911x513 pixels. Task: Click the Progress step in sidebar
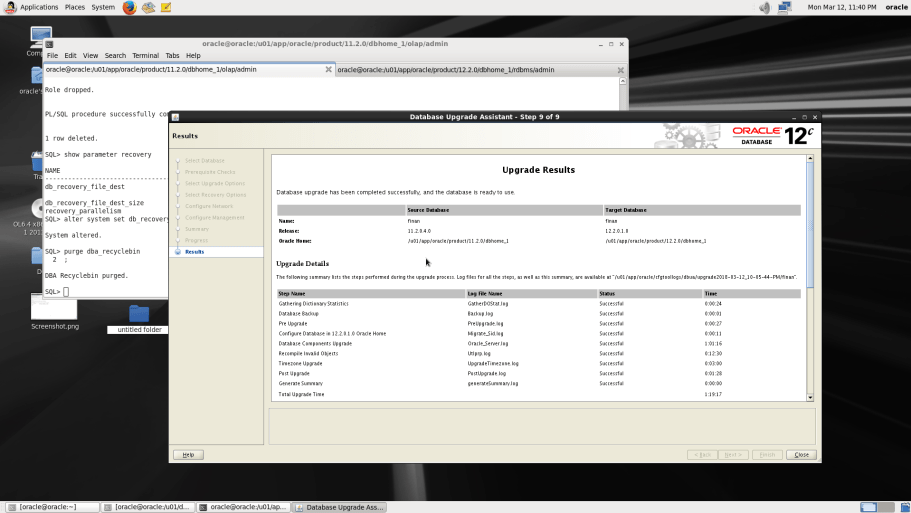pyautogui.click(x=196, y=241)
